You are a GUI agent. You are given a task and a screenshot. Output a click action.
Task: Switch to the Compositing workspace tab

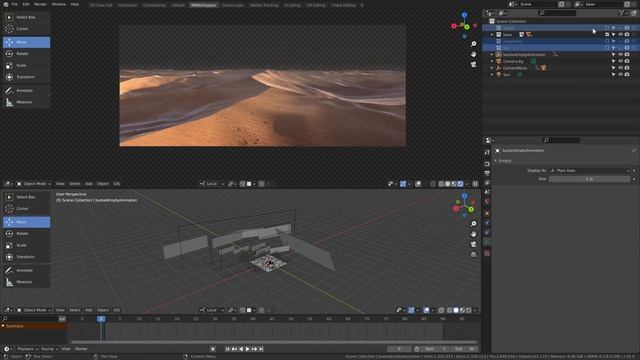click(x=154, y=5)
